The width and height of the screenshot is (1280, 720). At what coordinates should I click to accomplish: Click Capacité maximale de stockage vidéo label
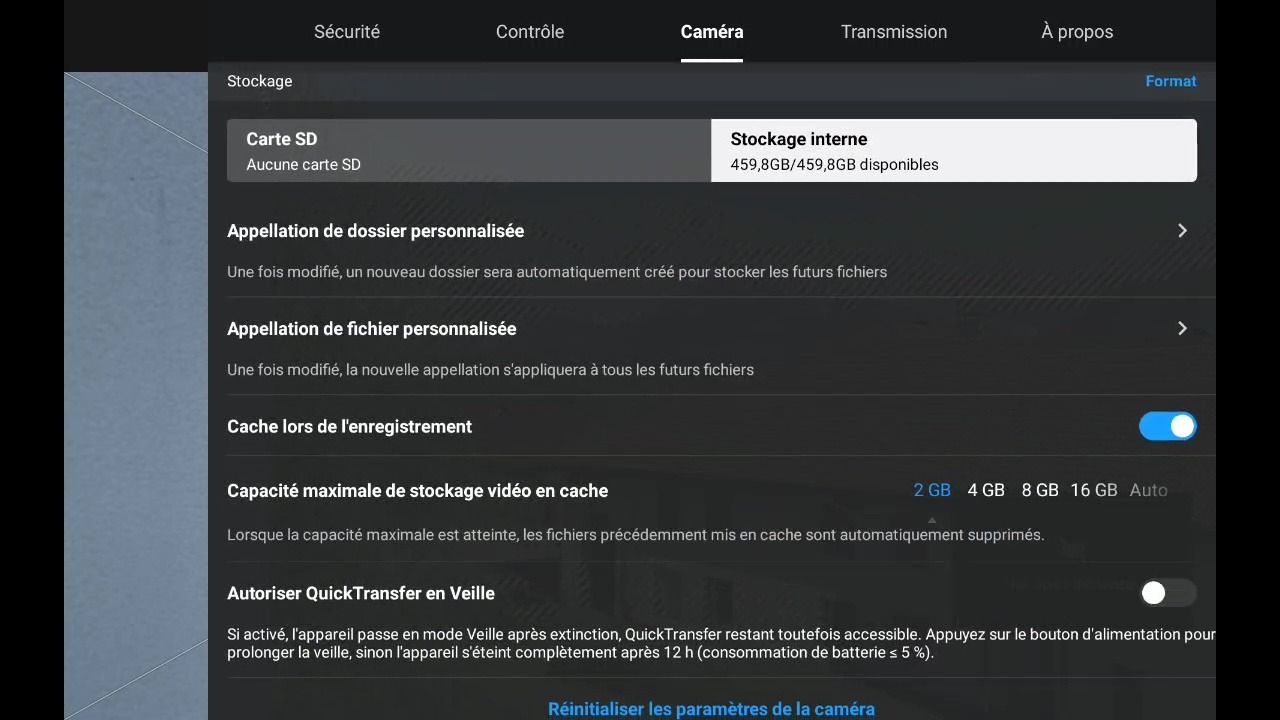click(x=417, y=491)
